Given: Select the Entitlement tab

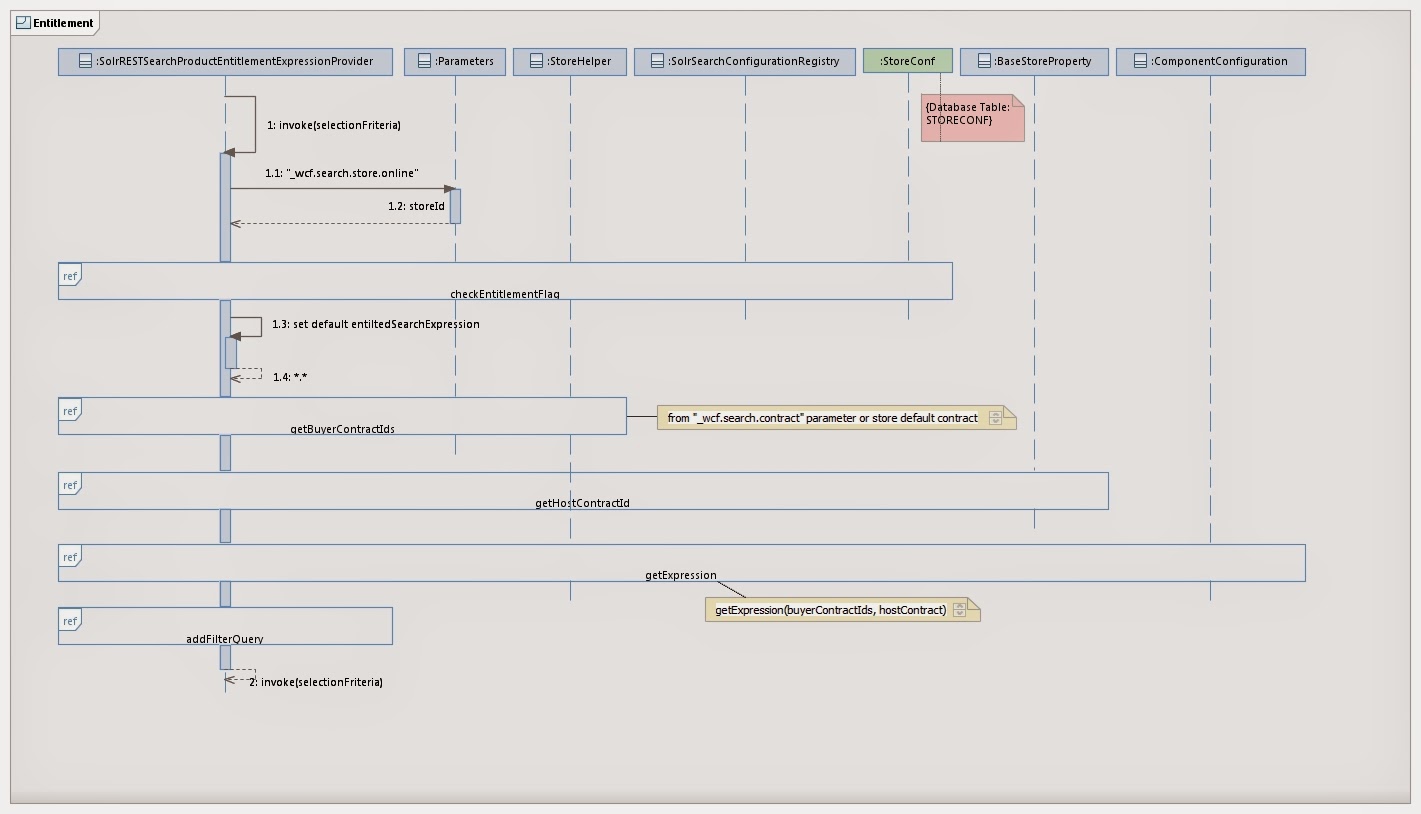Looking at the screenshot, I should 55,22.
